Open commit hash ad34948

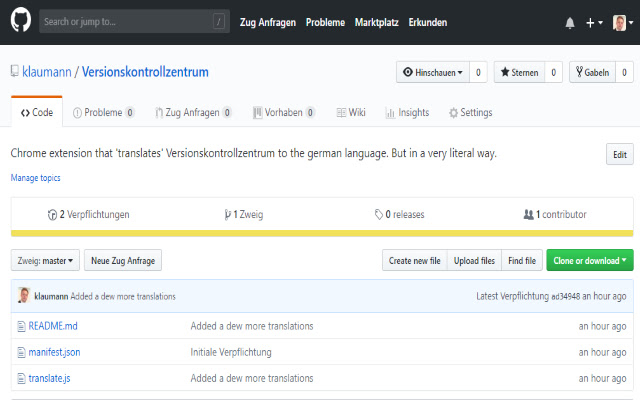point(565,296)
